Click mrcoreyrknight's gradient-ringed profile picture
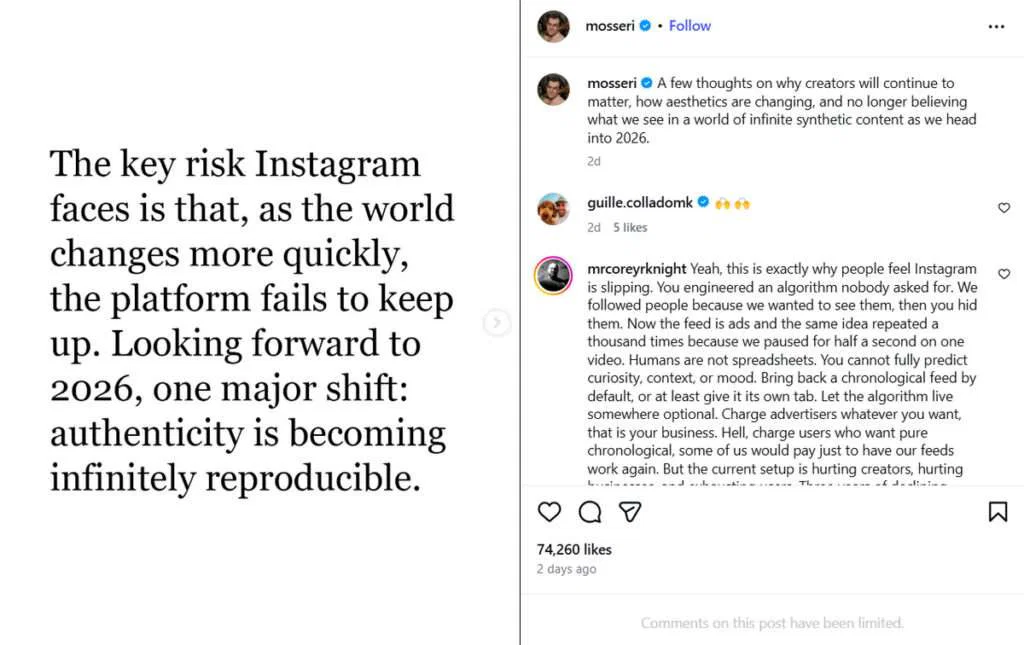Screen dimensions: 1024x645 click(x=553, y=275)
